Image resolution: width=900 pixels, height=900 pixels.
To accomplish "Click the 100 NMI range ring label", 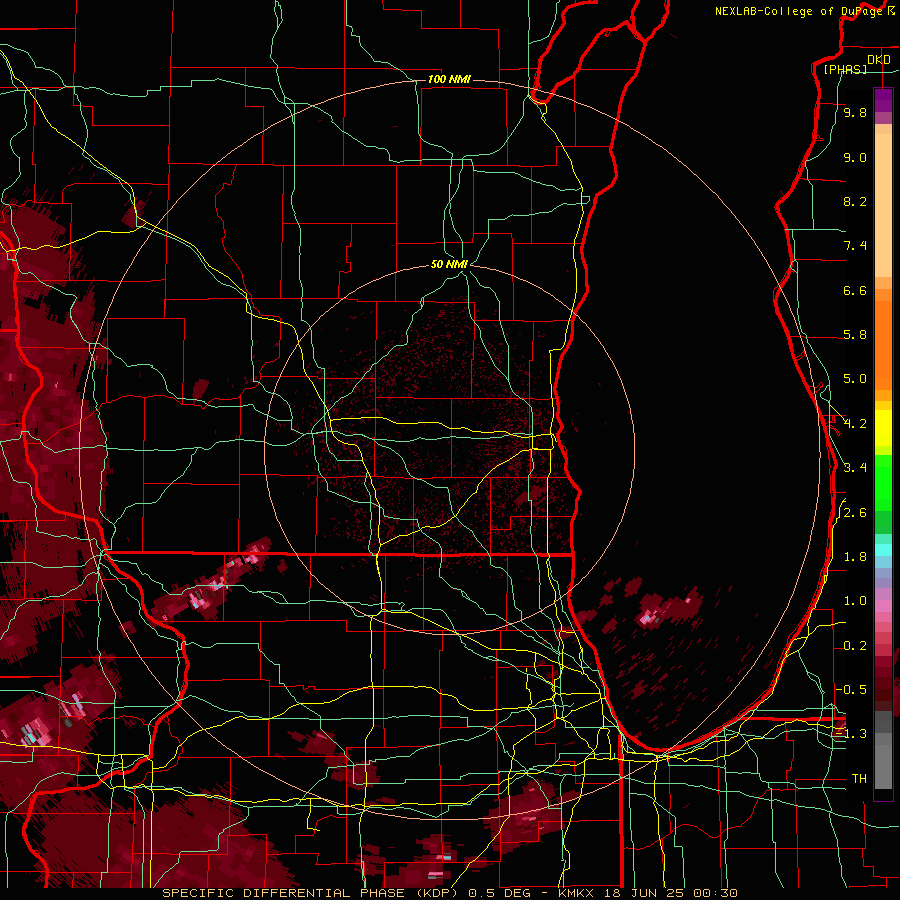I will pos(449,79).
